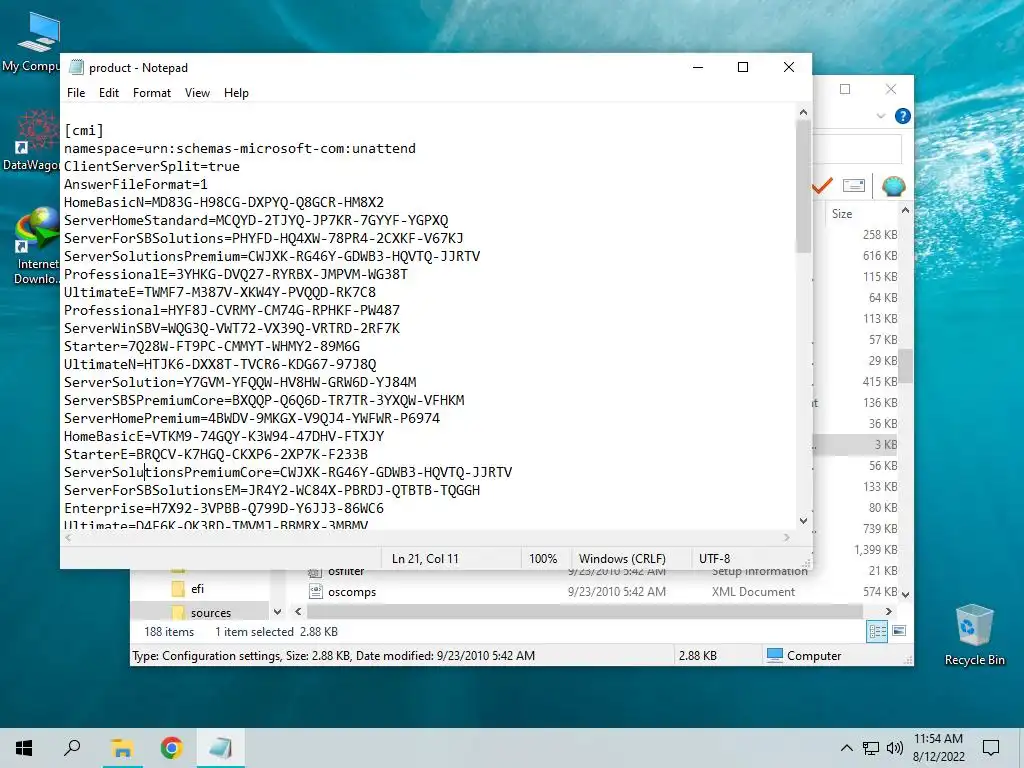Click Explorer file list scroll down arrow

click(905, 594)
